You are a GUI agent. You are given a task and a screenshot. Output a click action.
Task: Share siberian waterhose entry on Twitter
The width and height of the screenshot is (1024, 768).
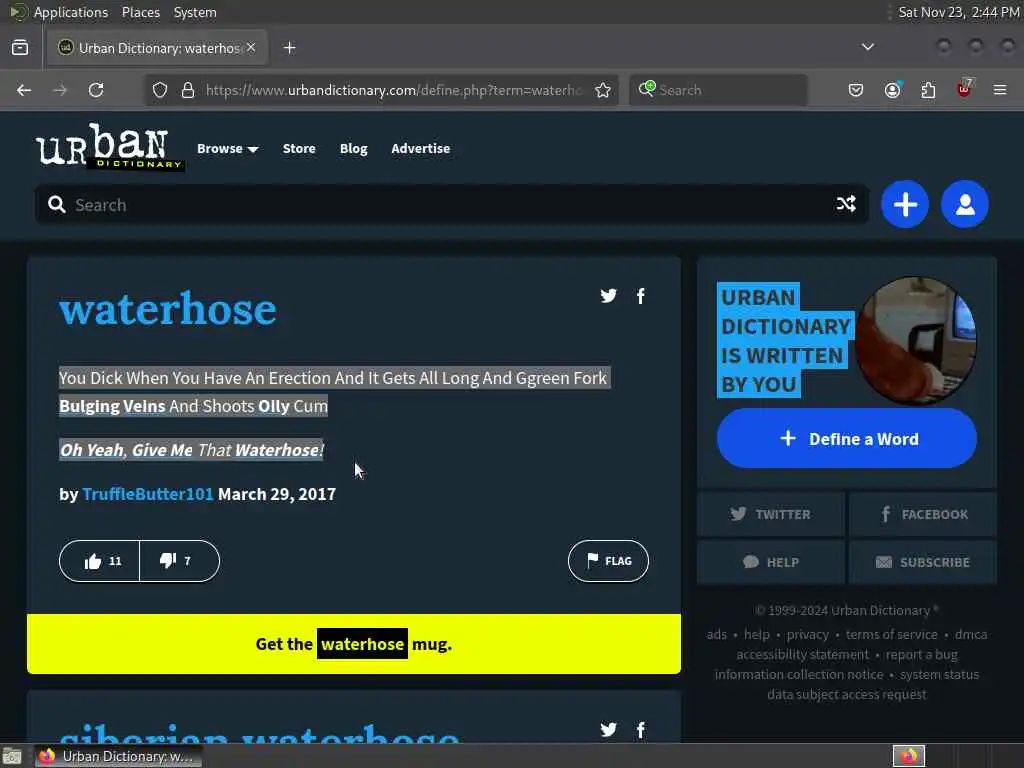609,729
